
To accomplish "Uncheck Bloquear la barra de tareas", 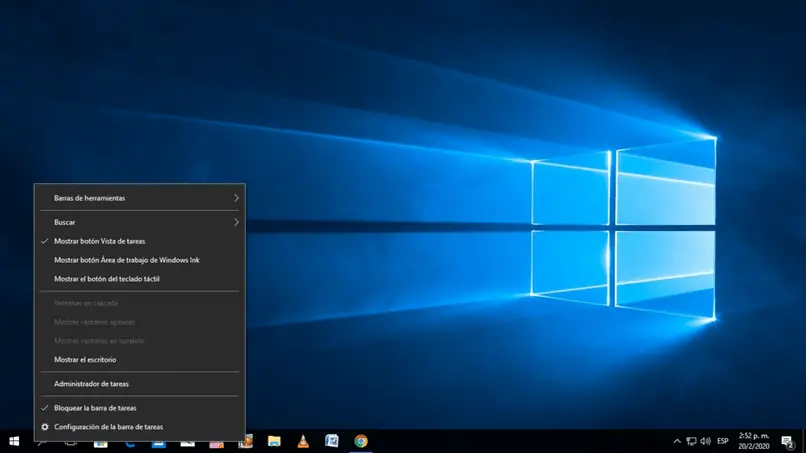I will click(x=140, y=408).
